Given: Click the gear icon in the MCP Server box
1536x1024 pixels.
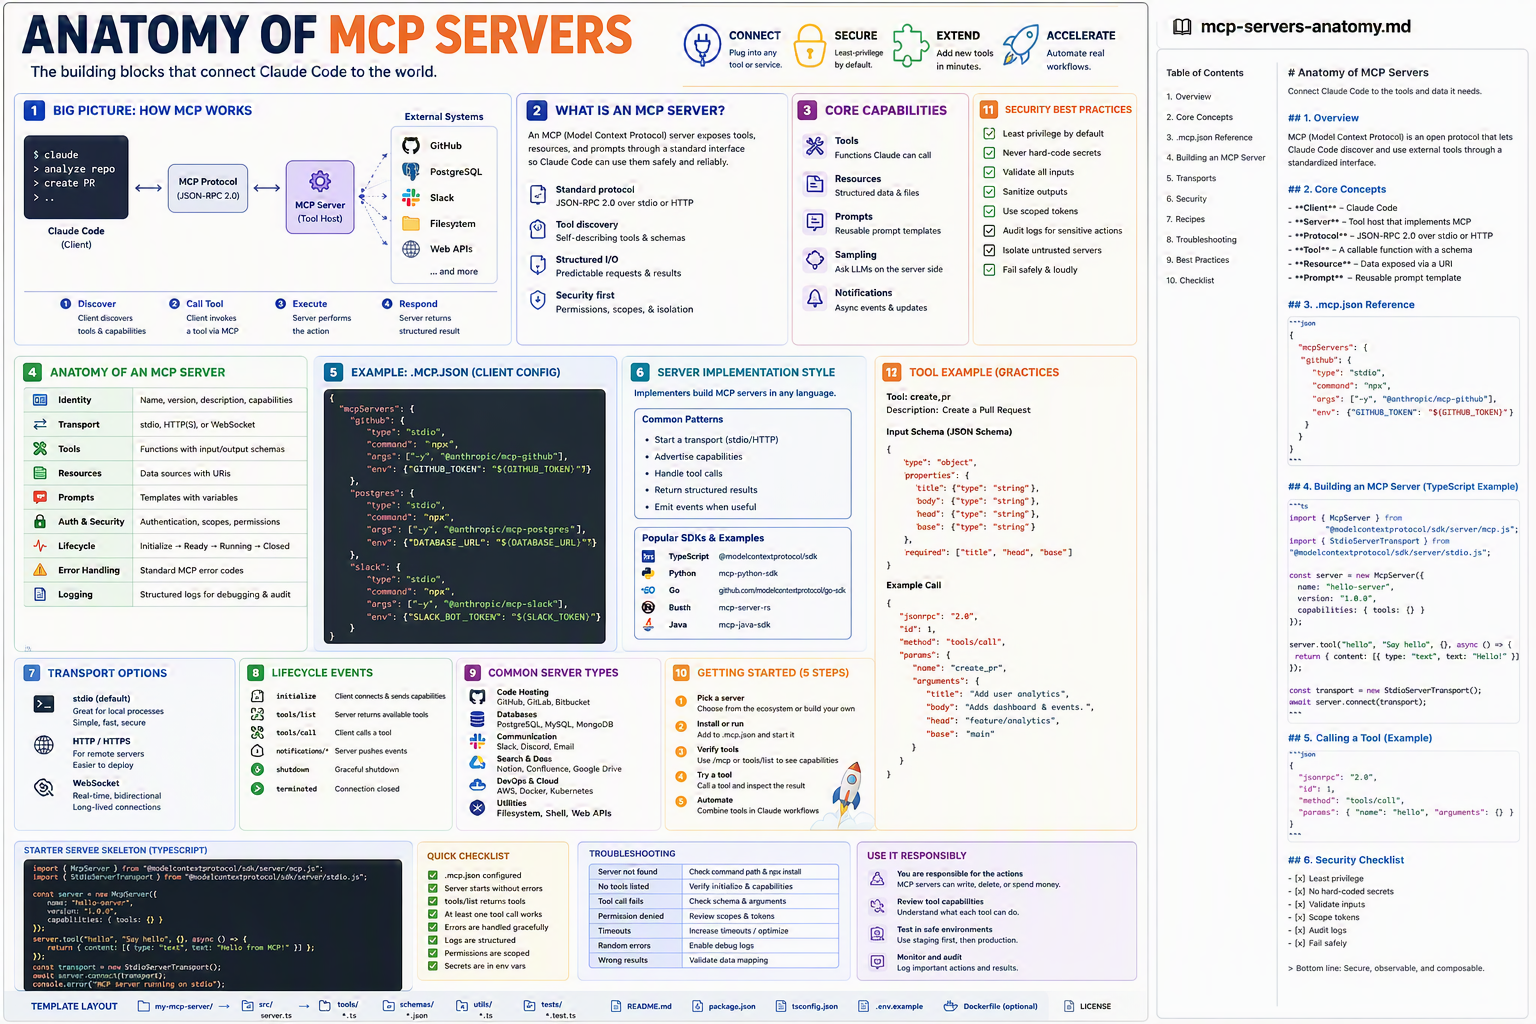Looking at the screenshot, I should (x=320, y=181).
